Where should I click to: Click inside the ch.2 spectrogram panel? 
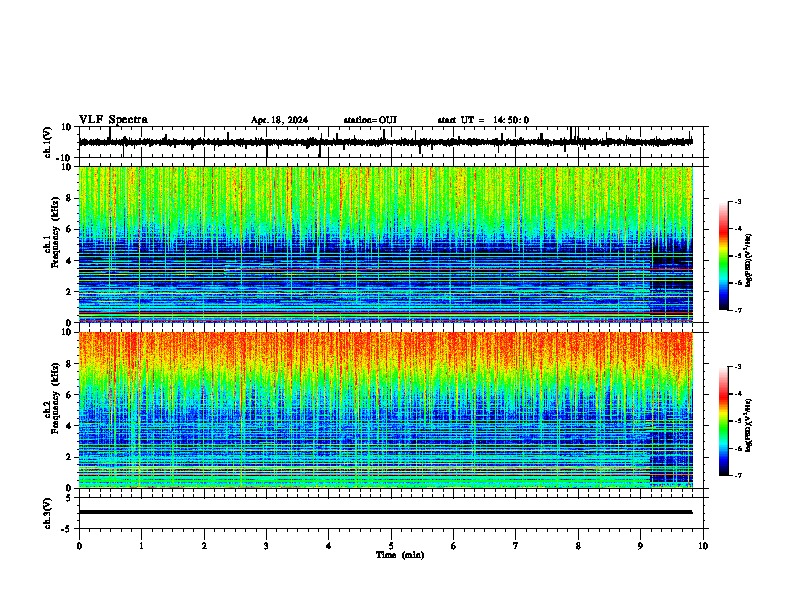(385, 410)
